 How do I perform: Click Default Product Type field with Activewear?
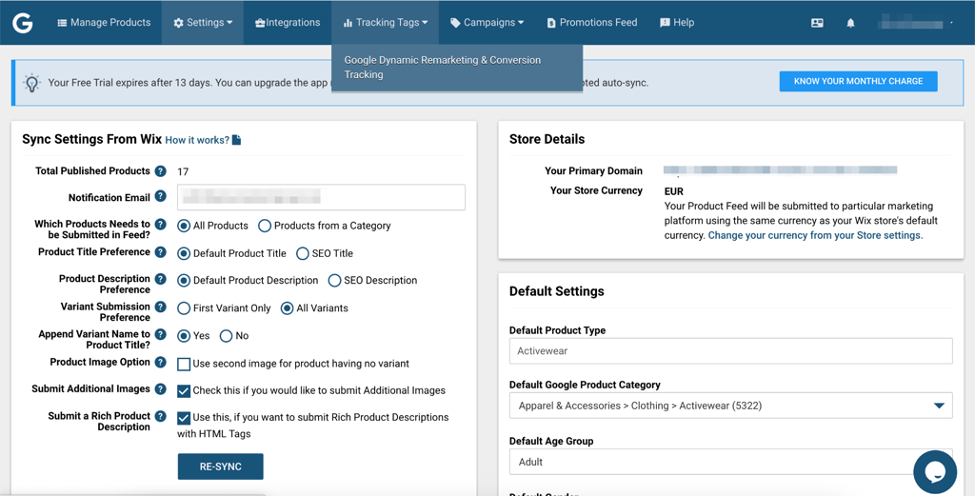pos(730,351)
